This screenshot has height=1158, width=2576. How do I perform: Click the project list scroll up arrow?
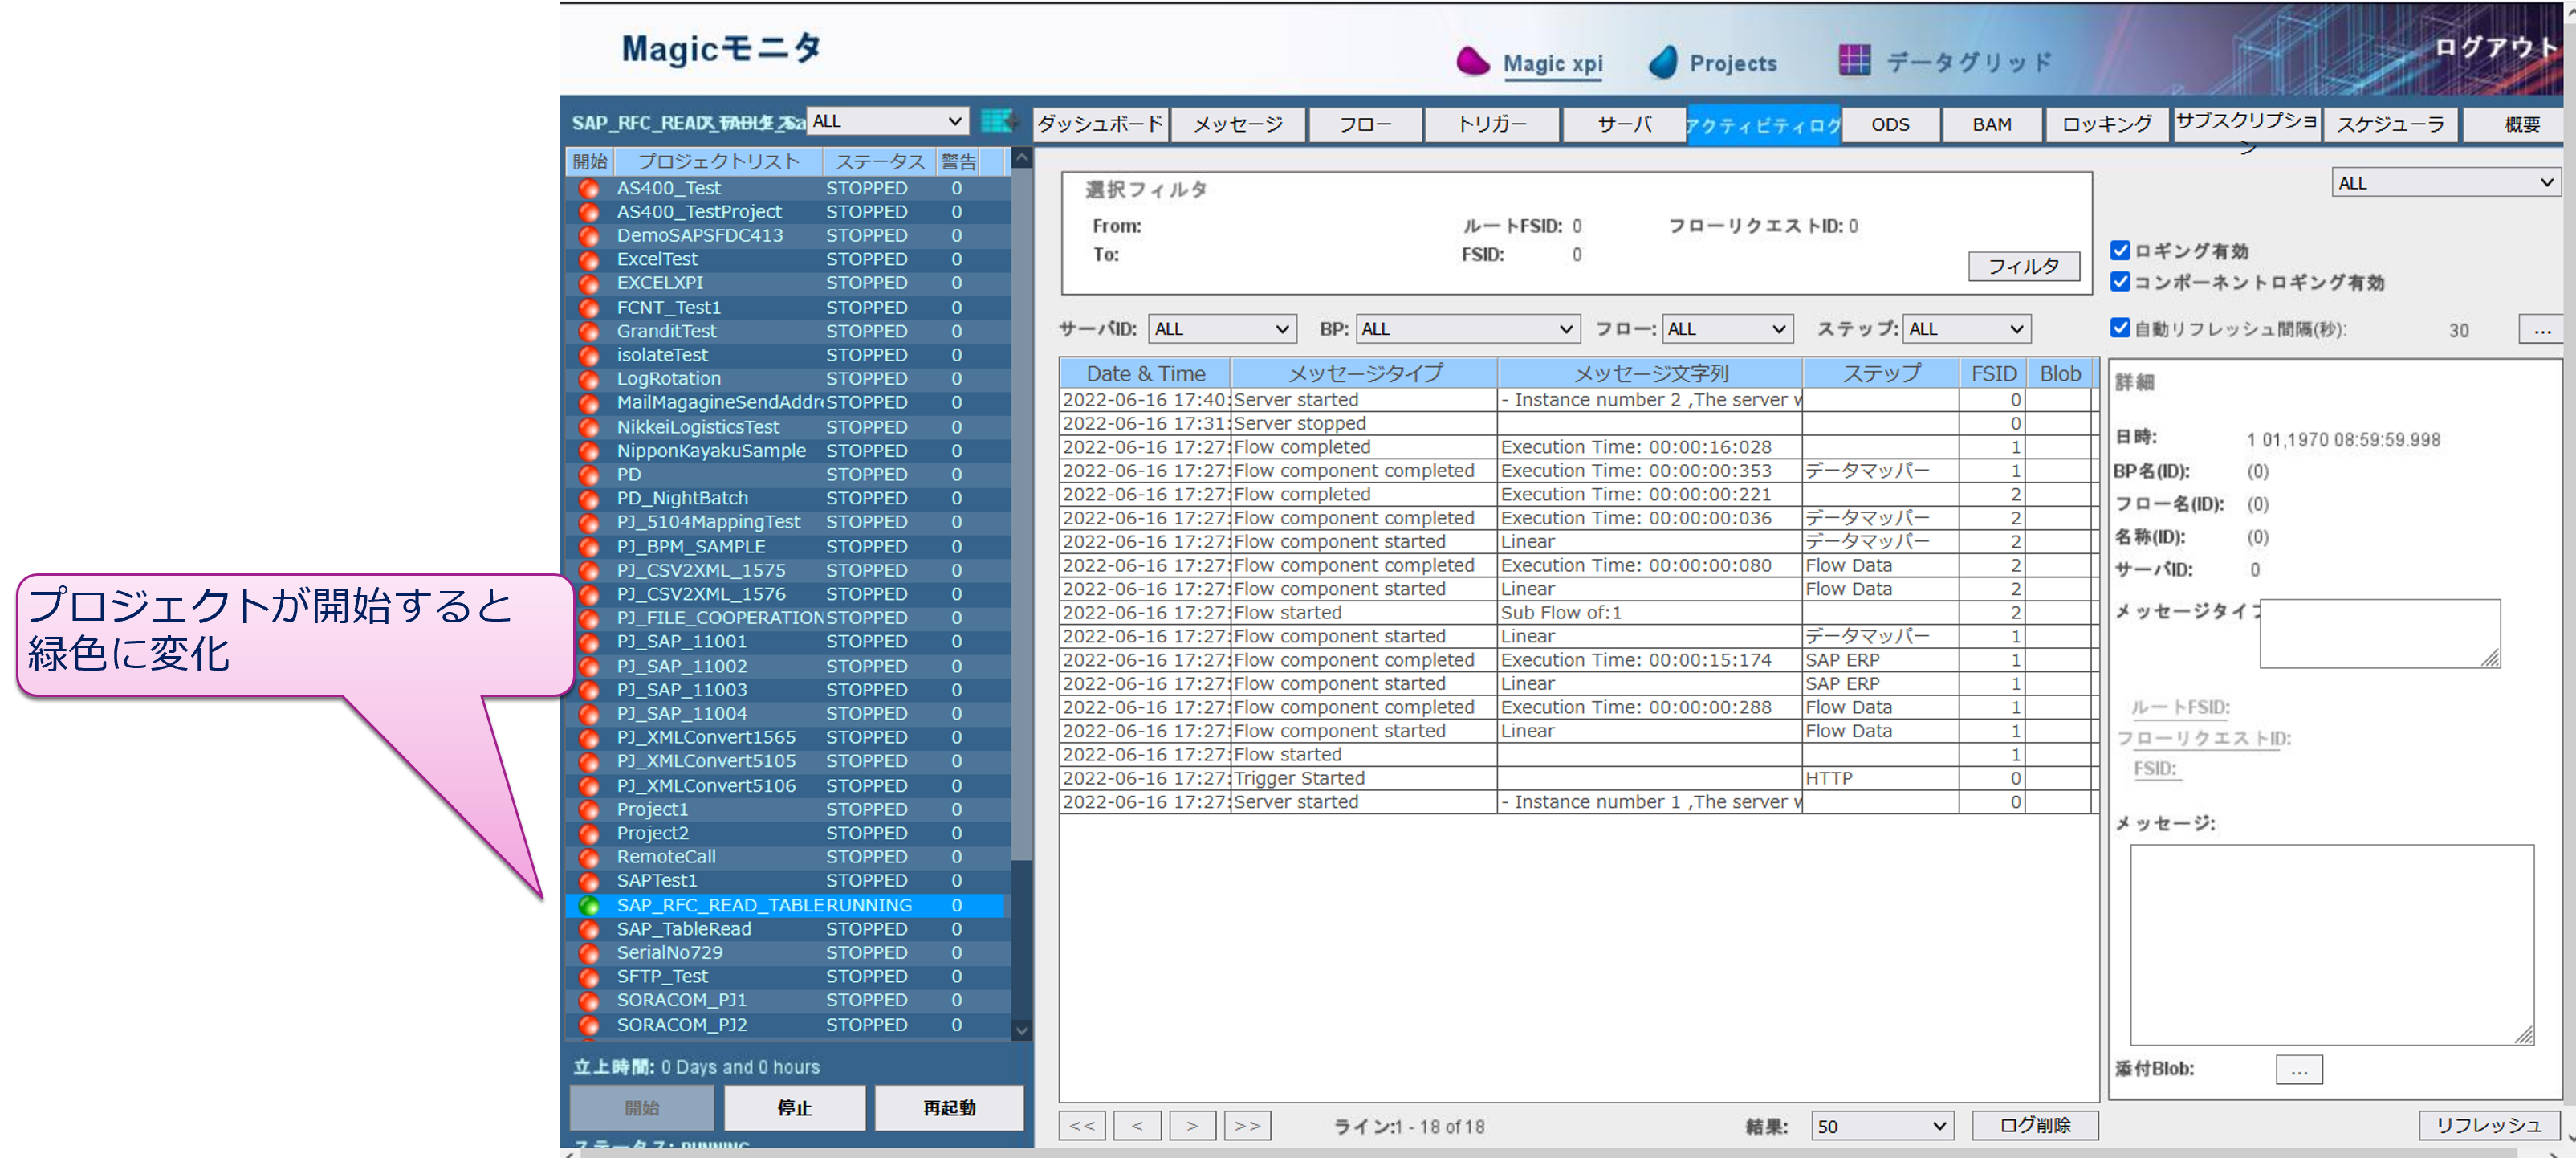(x=1021, y=158)
